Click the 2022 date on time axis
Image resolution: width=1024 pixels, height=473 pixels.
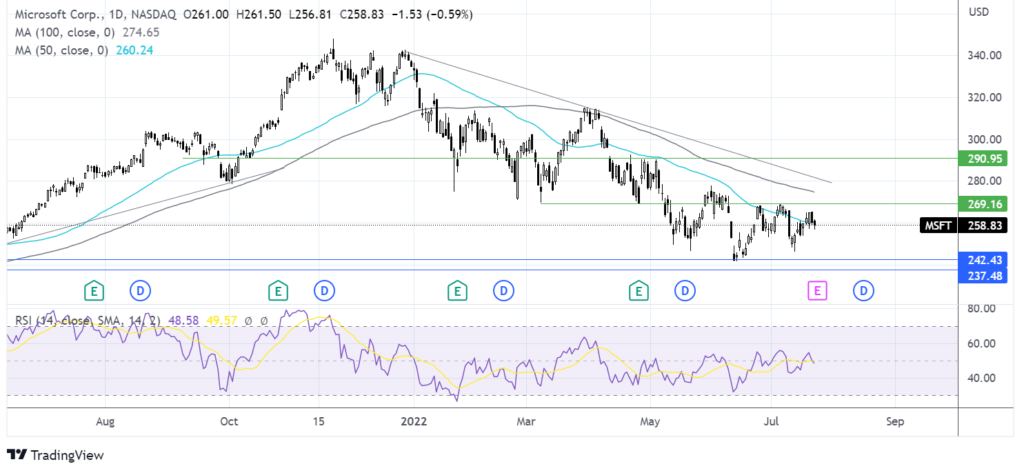point(412,421)
